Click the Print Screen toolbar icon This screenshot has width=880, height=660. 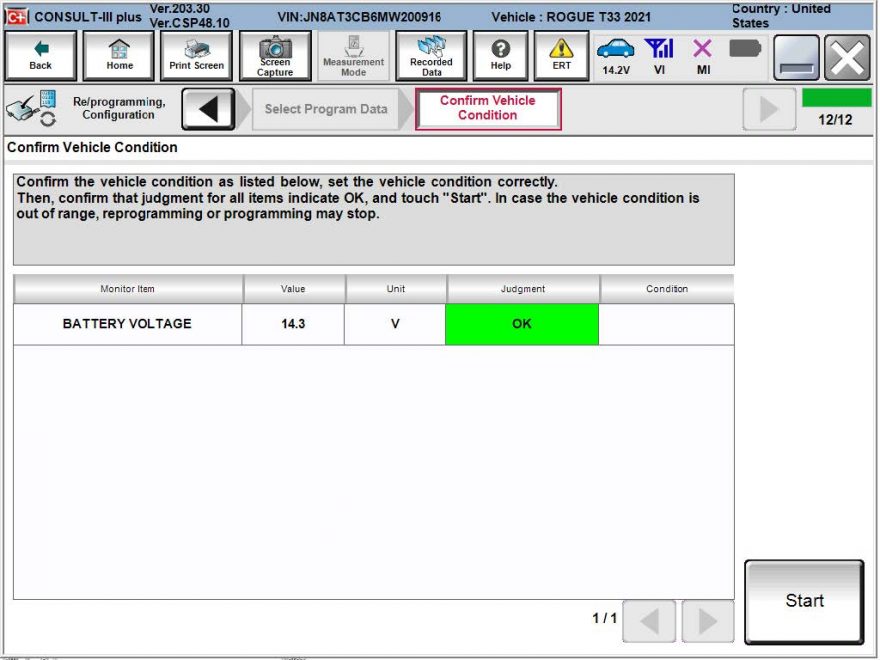point(195,55)
